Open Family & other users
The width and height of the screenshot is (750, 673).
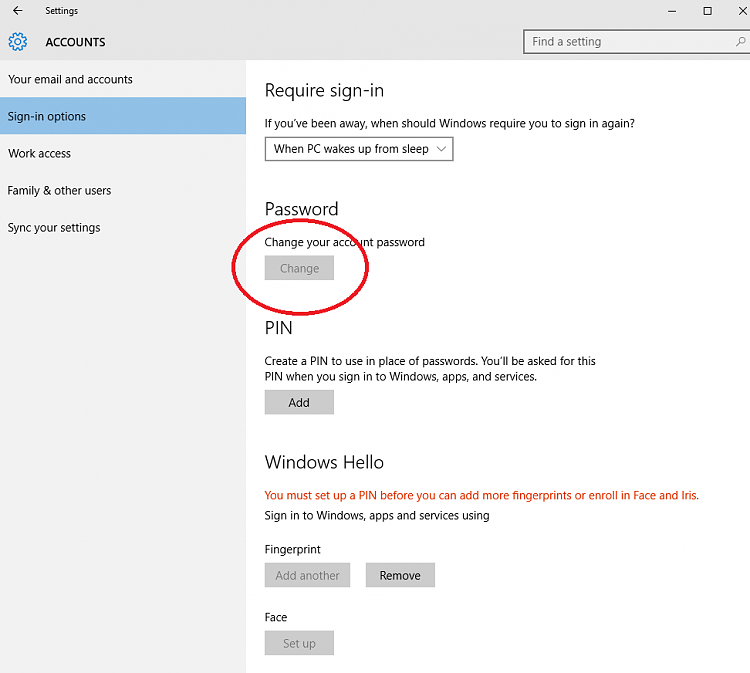[x=59, y=191]
